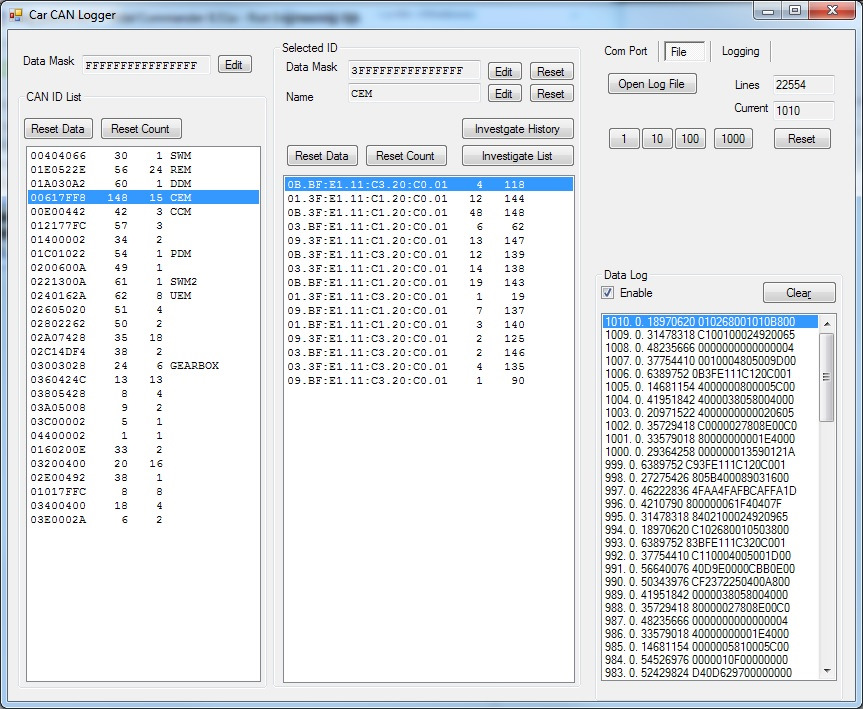The image size is (863, 709).
Task: Select data row 03.3F:E1.11:C3.20:C0.01
Action: tap(429, 367)
